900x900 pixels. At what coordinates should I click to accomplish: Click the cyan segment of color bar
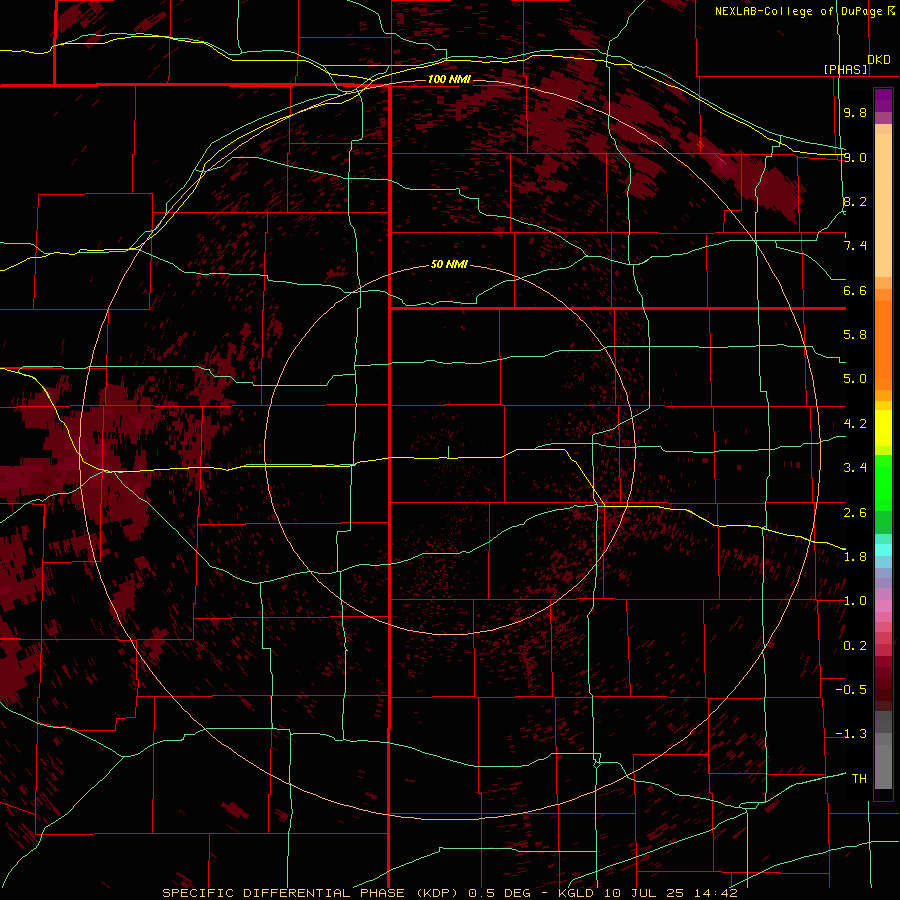pos(883,550)
